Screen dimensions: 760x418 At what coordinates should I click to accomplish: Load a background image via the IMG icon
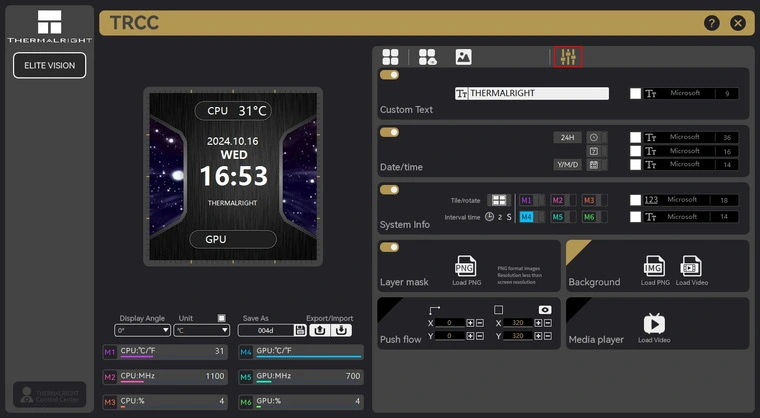pos(654,266)
